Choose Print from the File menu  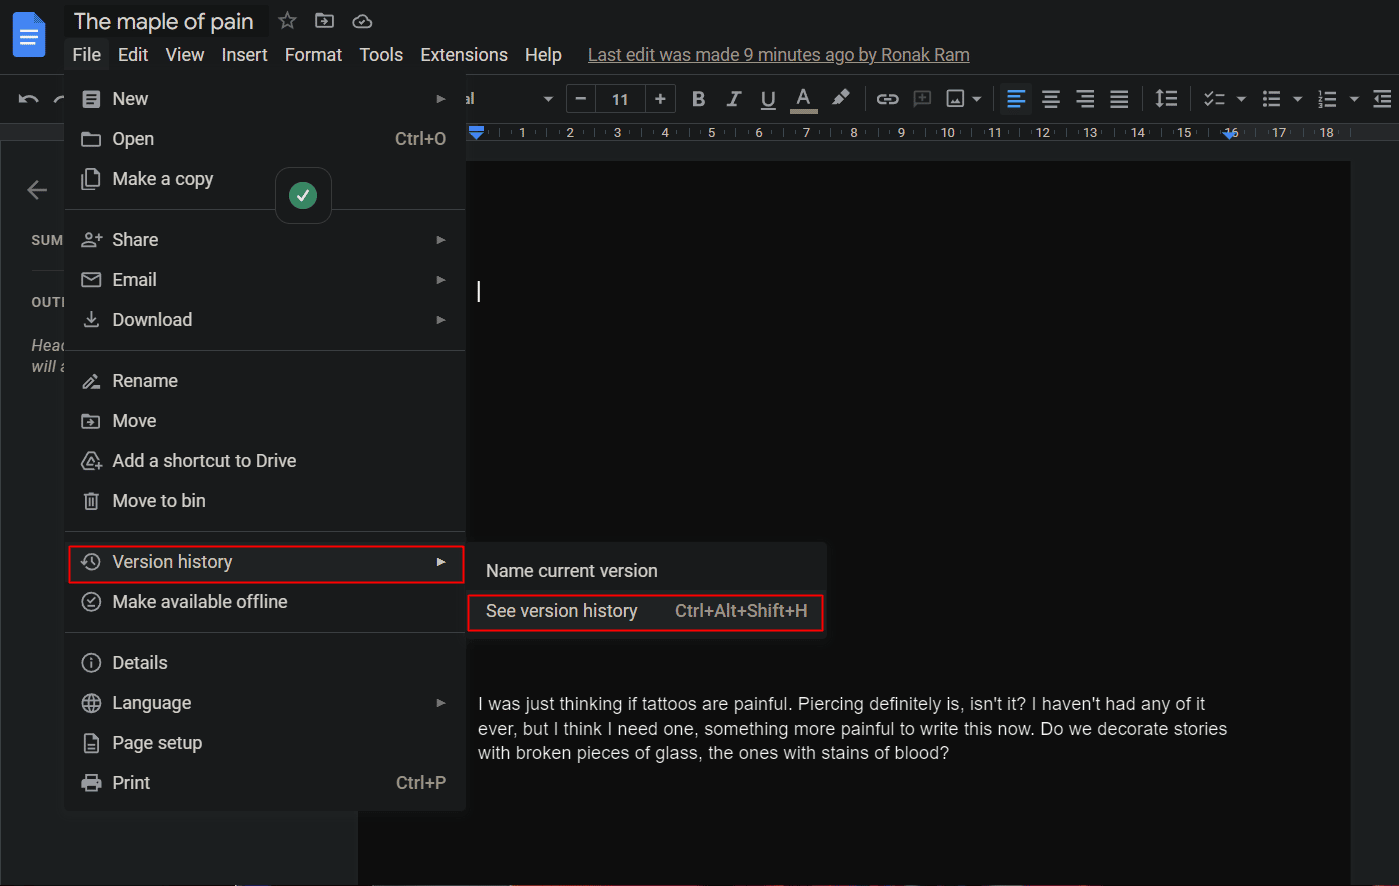(x=265, y=783)
